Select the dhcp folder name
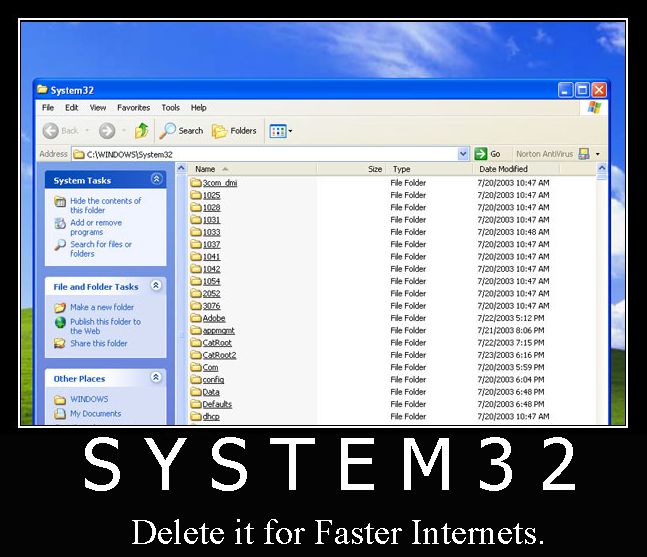The width and height of the screenshot is (647, 557). [x=211, y=417]
